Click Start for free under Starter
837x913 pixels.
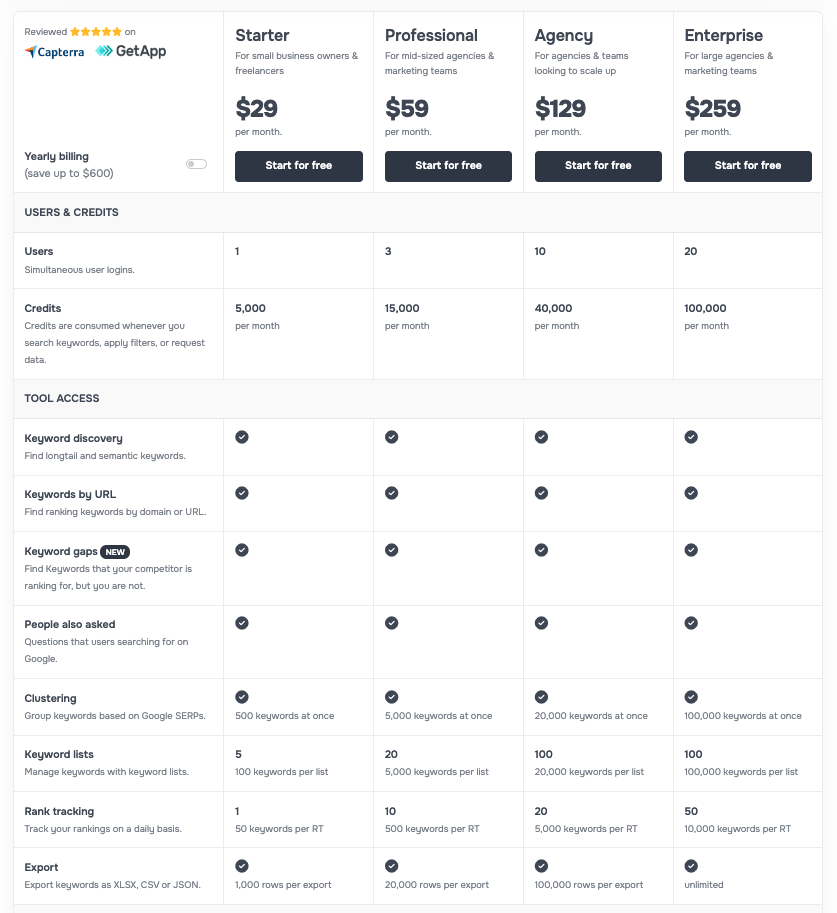point(298,166)
